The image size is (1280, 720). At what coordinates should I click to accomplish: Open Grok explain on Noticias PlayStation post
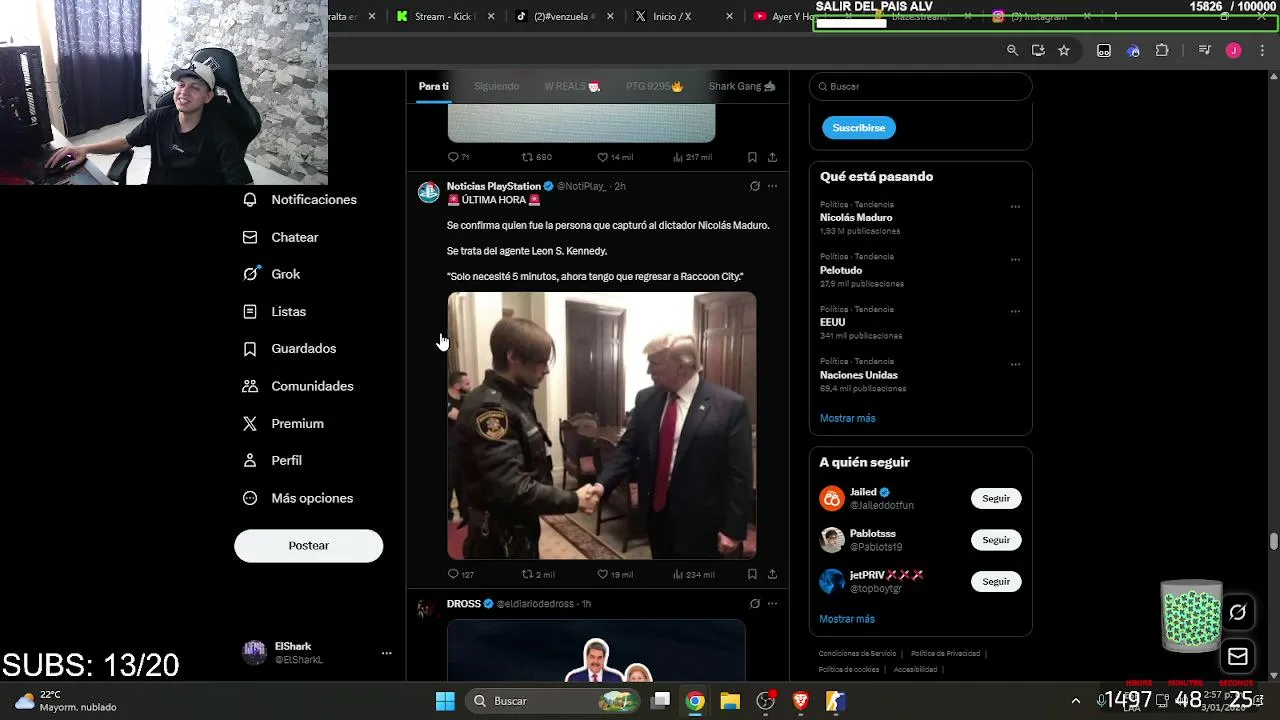point(755,186)
